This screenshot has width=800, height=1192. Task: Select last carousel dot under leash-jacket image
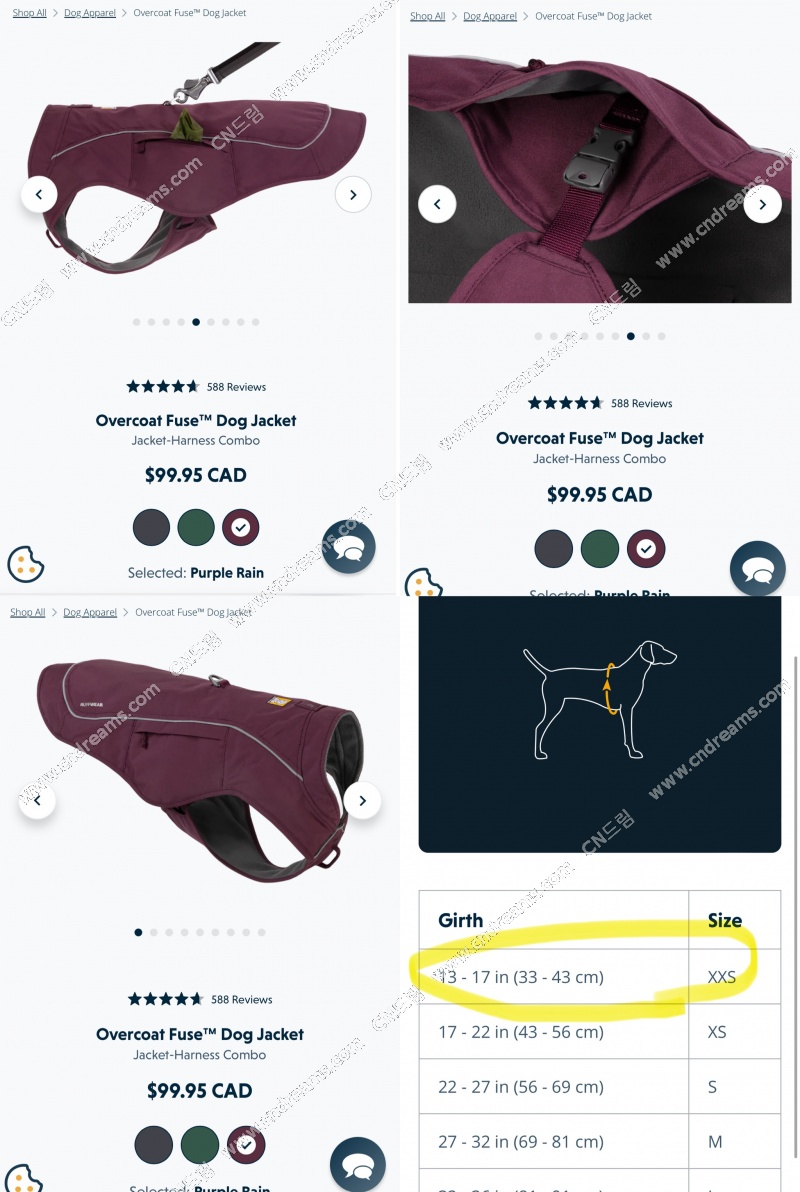tap(256, 322)
